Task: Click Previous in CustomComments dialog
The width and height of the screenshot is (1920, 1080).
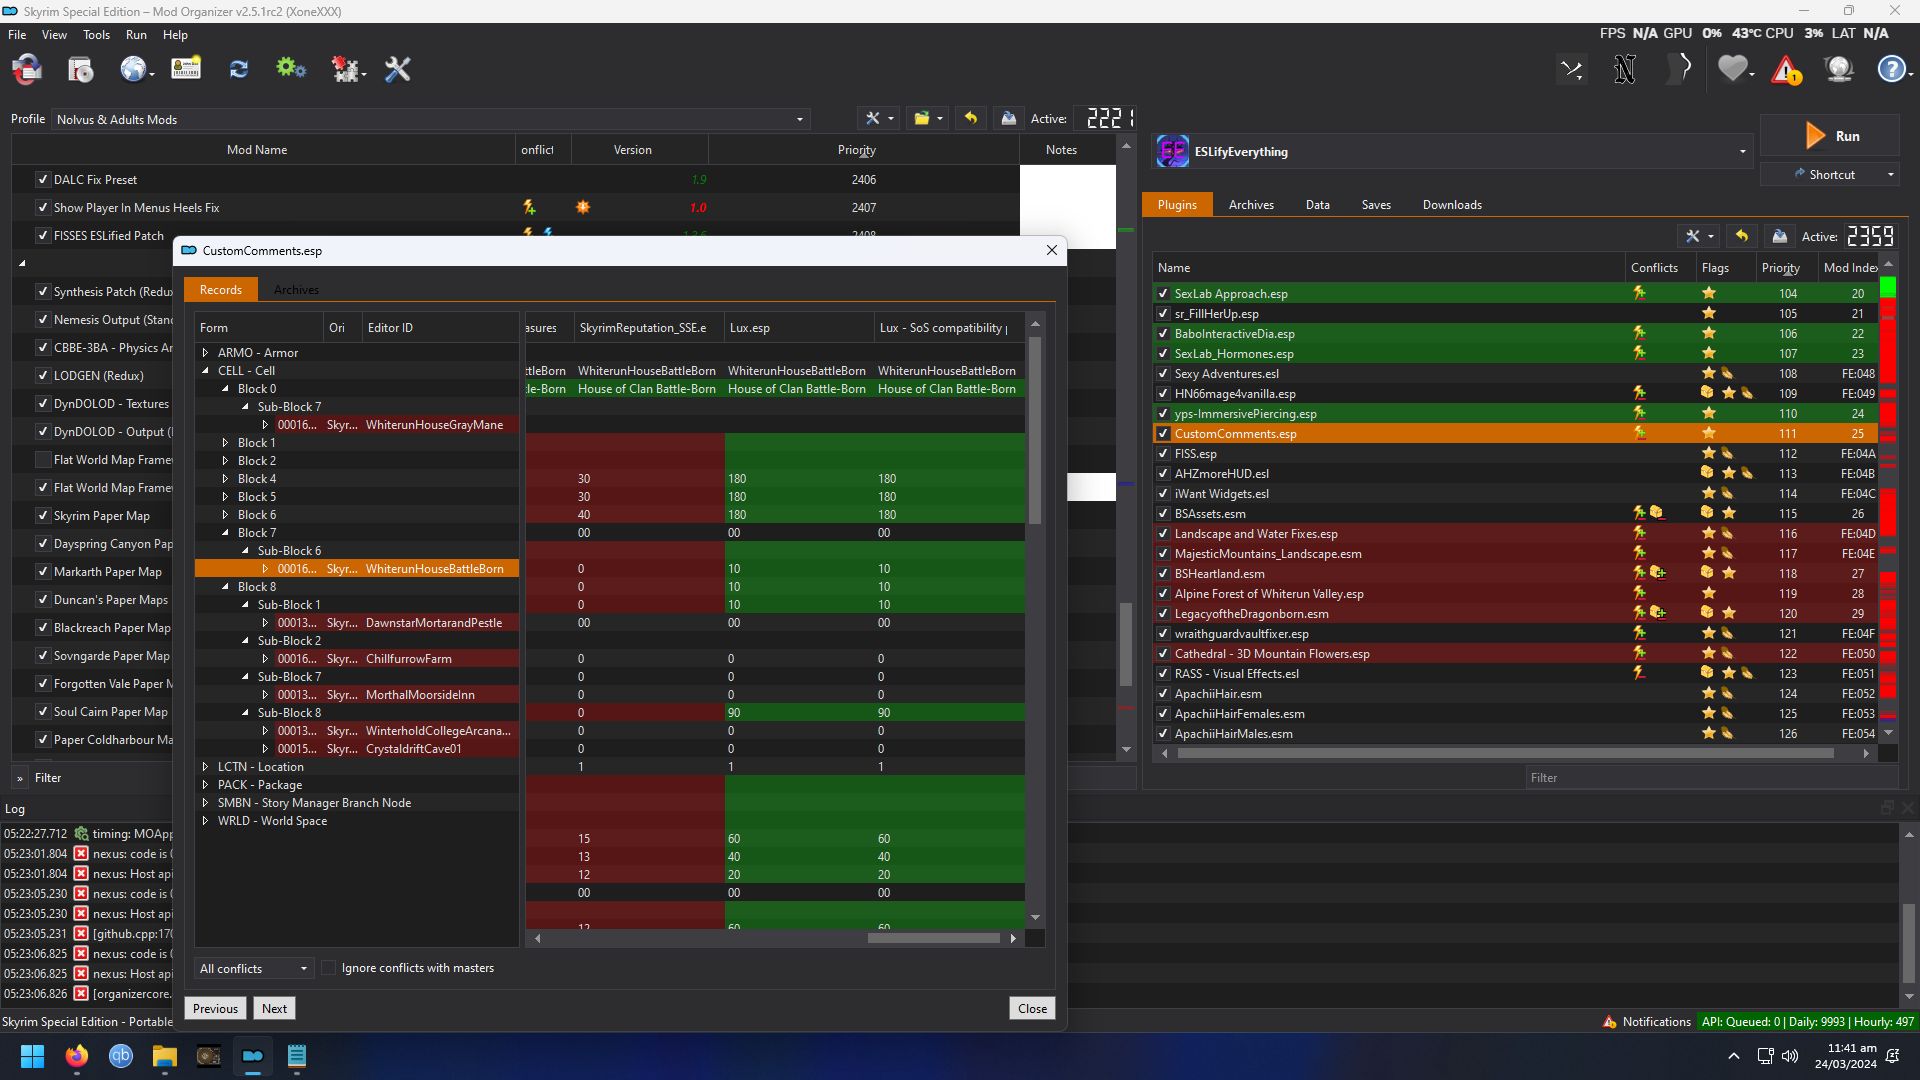Action: pyautogui.click(x=215, y=1008)
